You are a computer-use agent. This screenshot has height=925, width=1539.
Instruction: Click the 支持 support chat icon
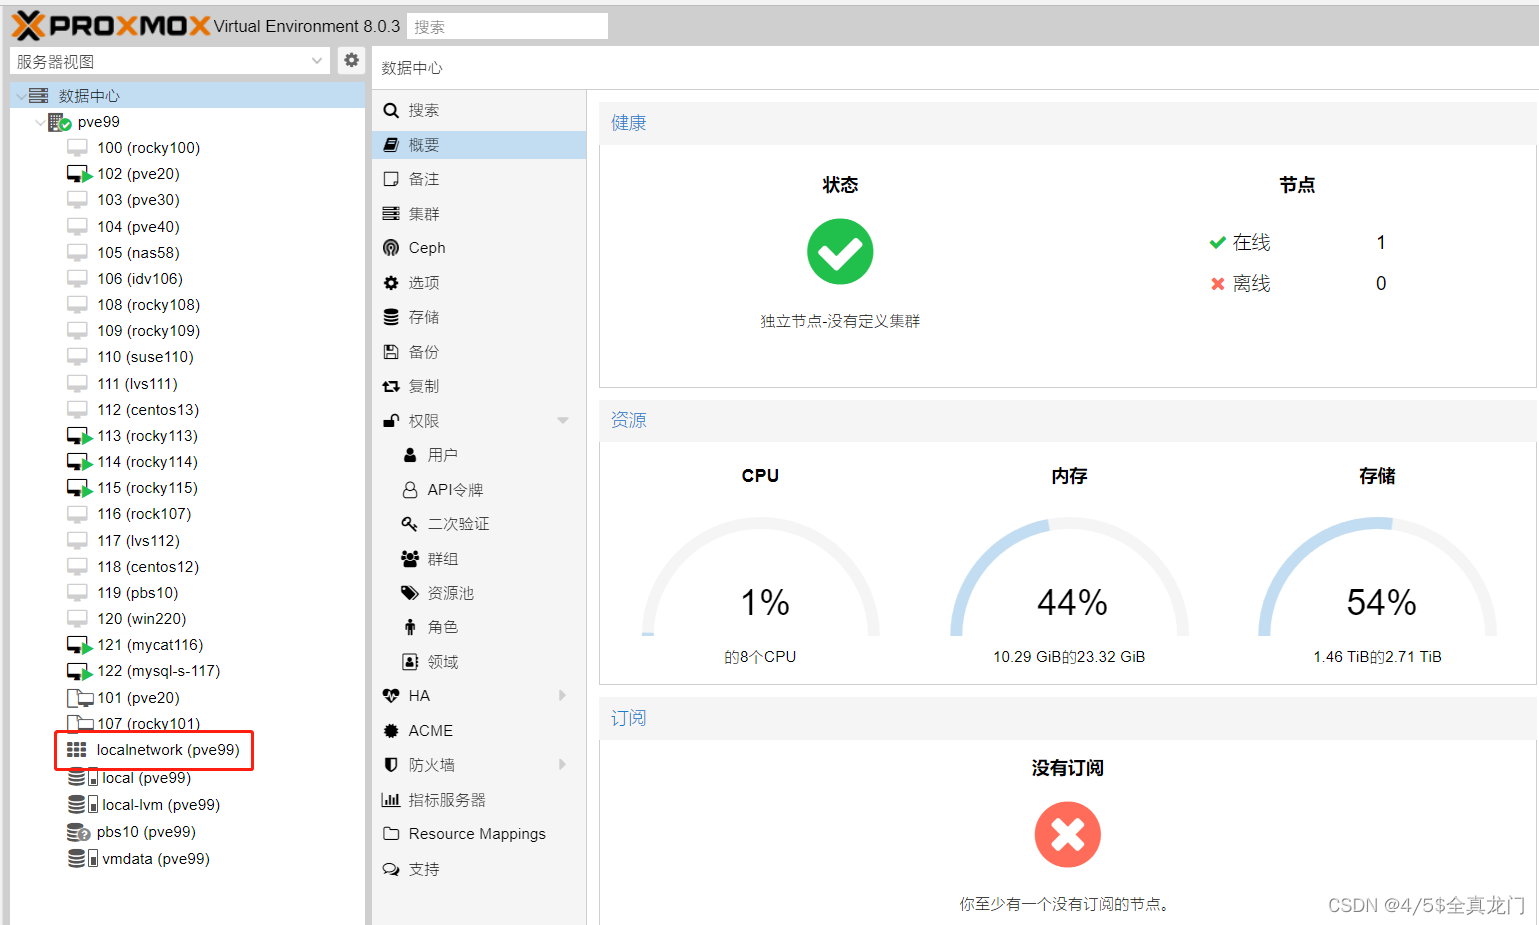(391, 869)
